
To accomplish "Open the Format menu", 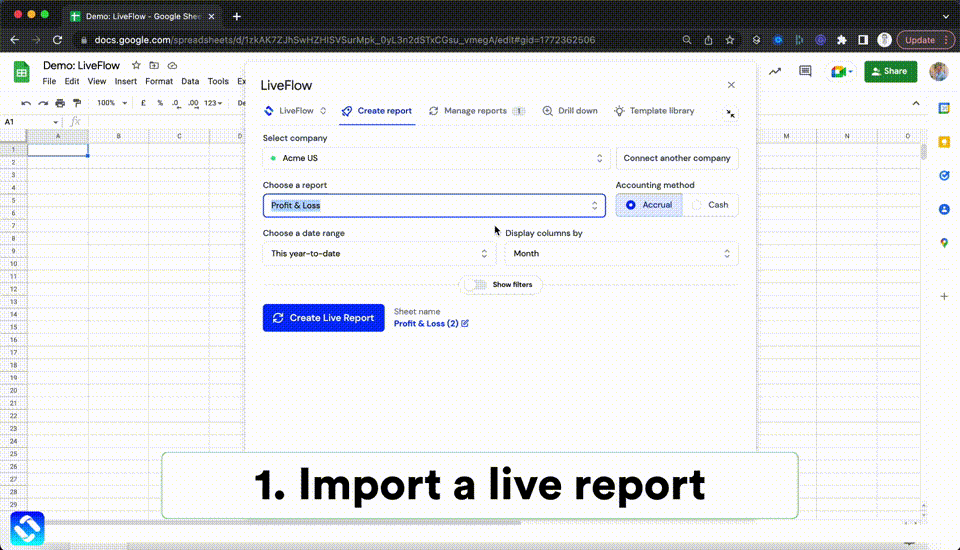I will pyautogui.click(x=159, y=81).
